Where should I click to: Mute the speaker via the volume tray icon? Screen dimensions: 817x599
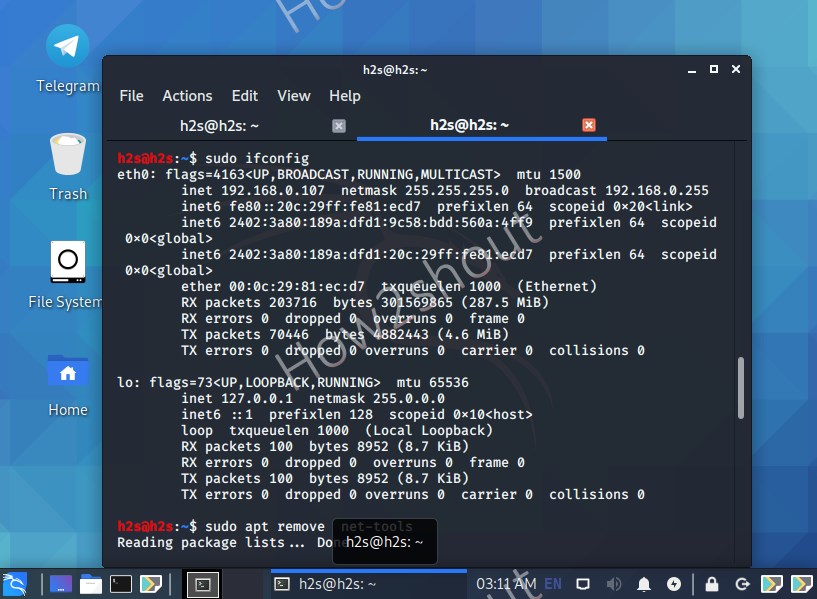(613, 583)
